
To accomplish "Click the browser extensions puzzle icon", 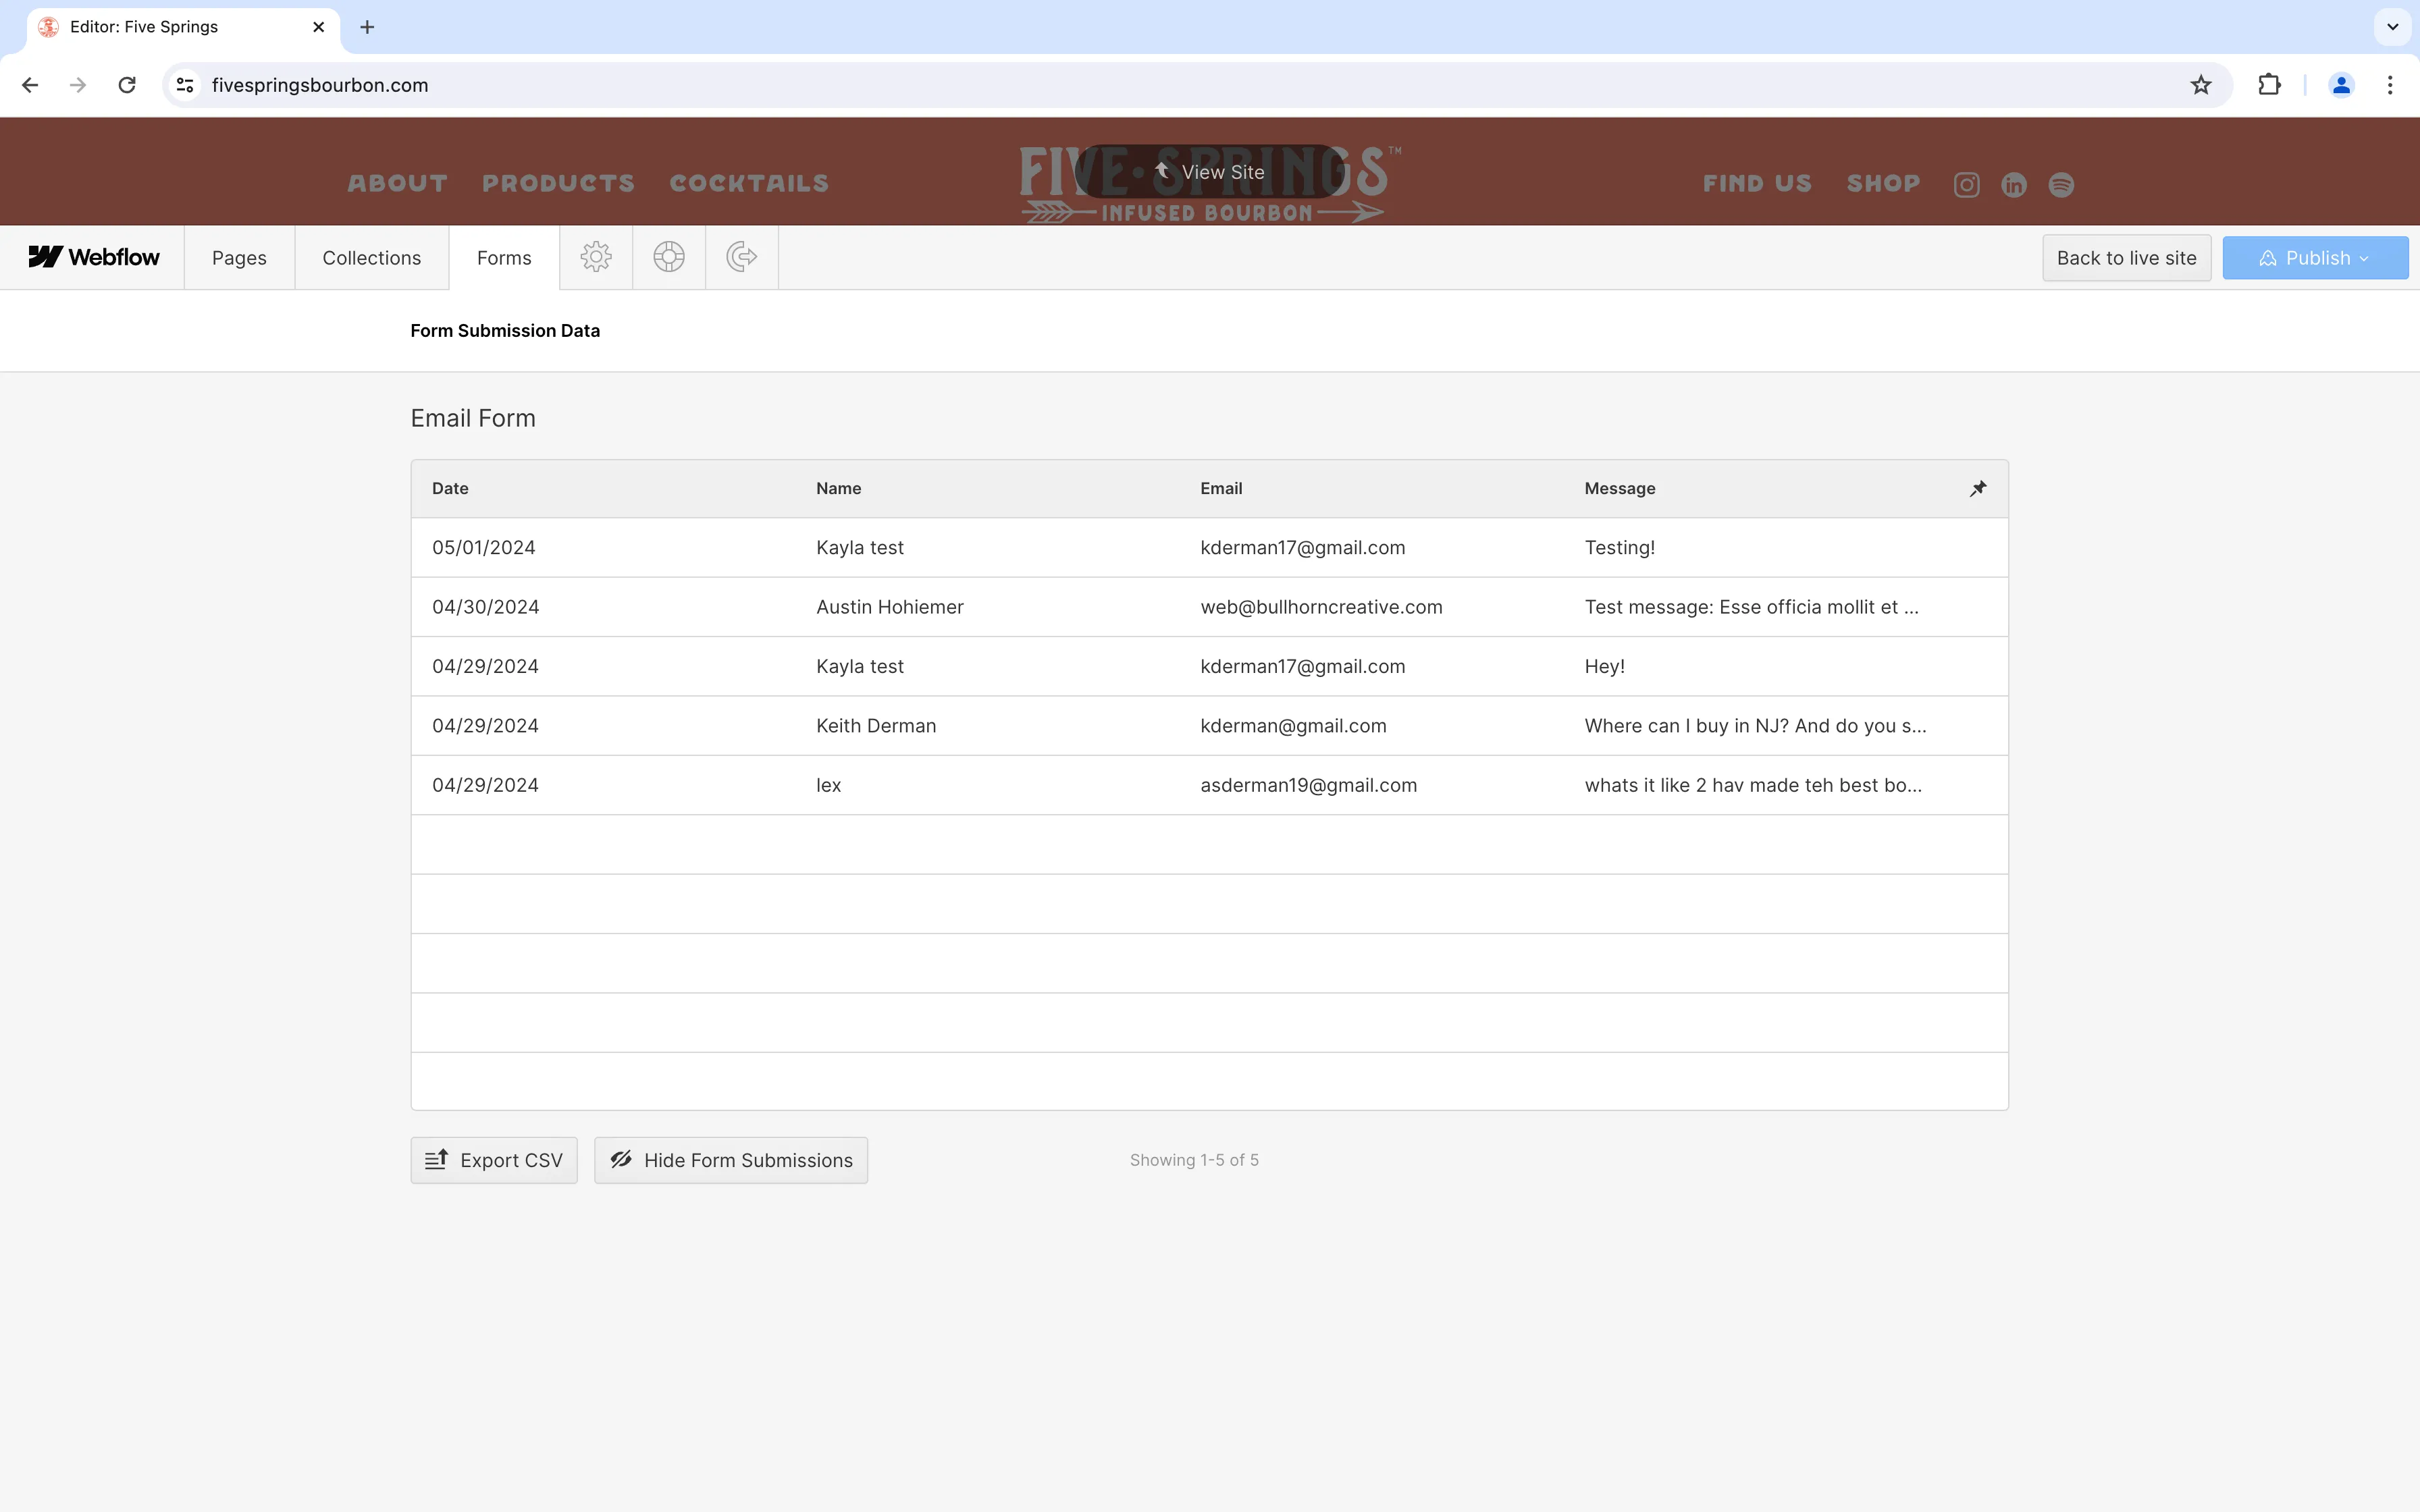I will click(2268, 85).
